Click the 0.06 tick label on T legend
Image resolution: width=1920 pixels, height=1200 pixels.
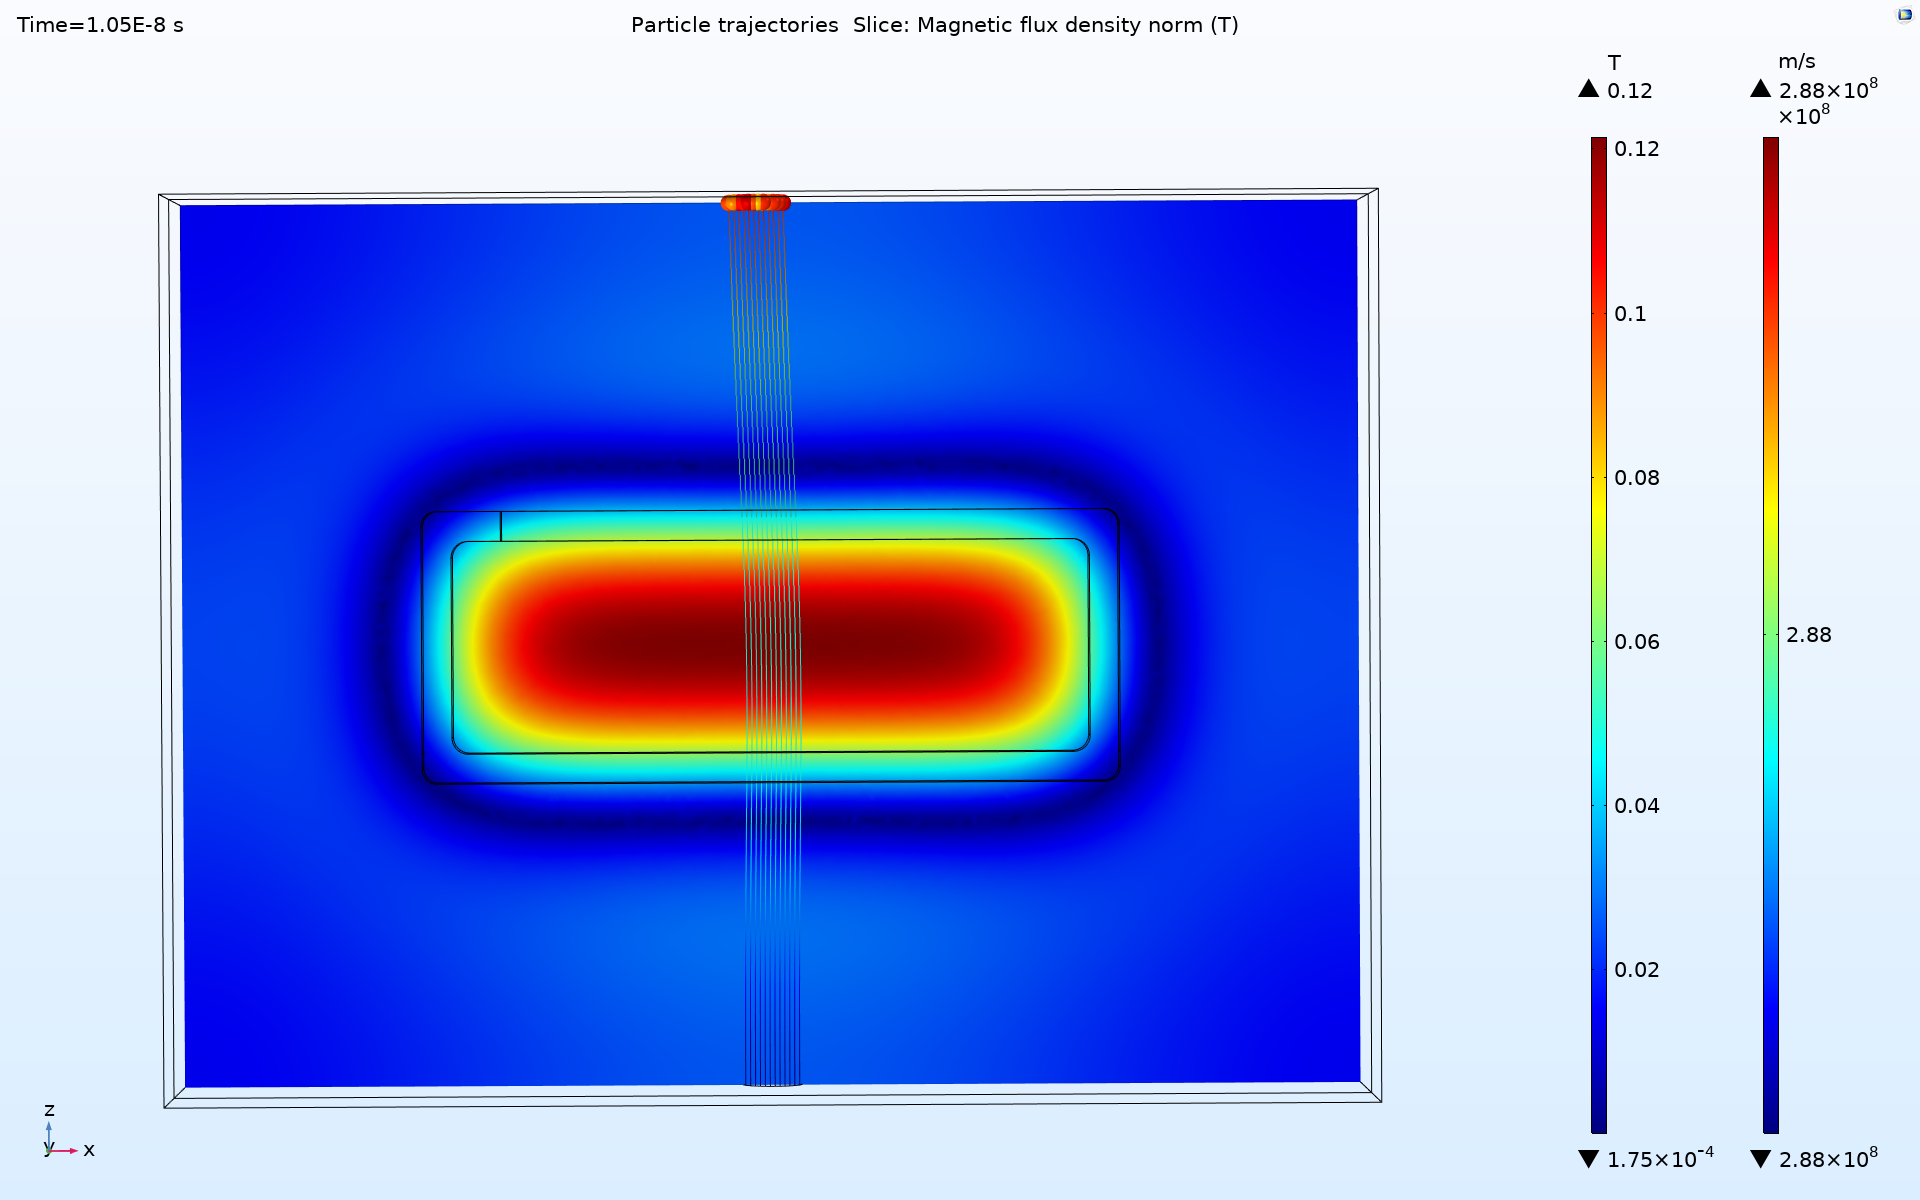tap(1636, 642)
